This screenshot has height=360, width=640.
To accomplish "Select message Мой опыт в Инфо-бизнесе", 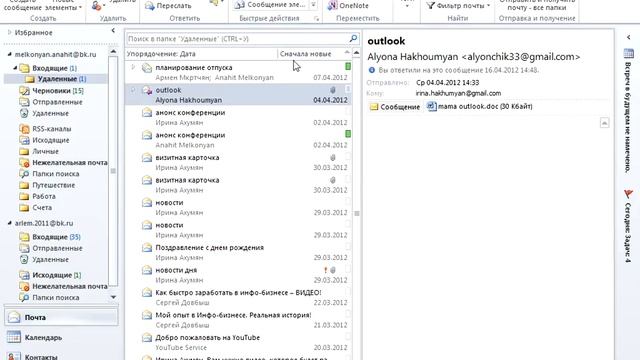I will [238, 320].
